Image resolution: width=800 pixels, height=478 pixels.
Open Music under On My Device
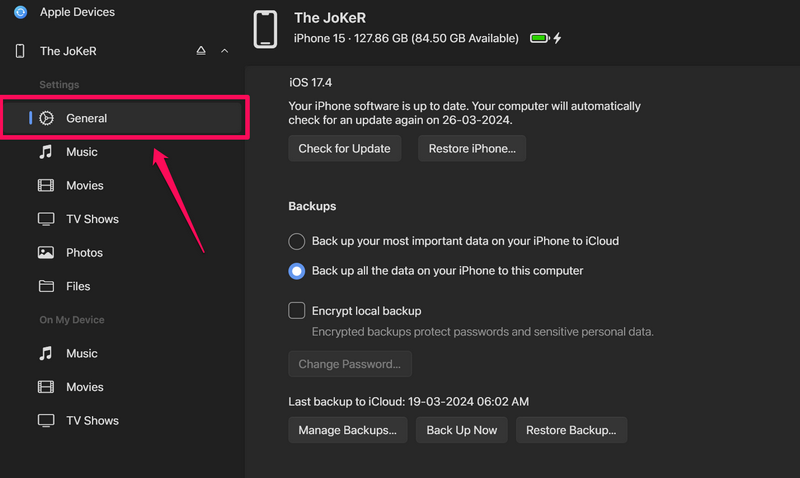pyautogui.click(x=81, y=354)
